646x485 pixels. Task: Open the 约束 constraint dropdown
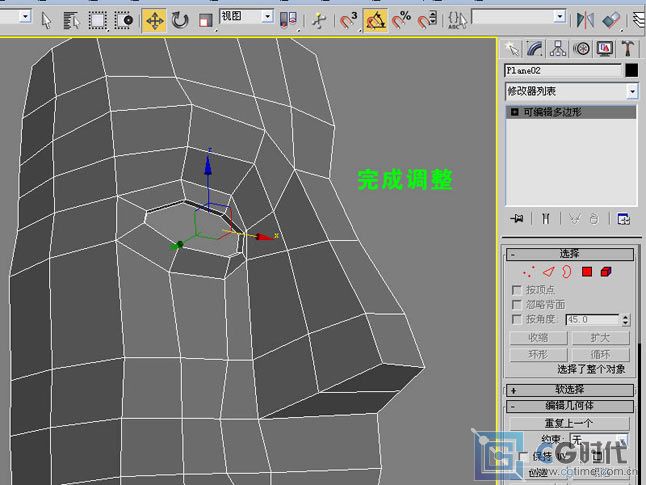point(599,440)
